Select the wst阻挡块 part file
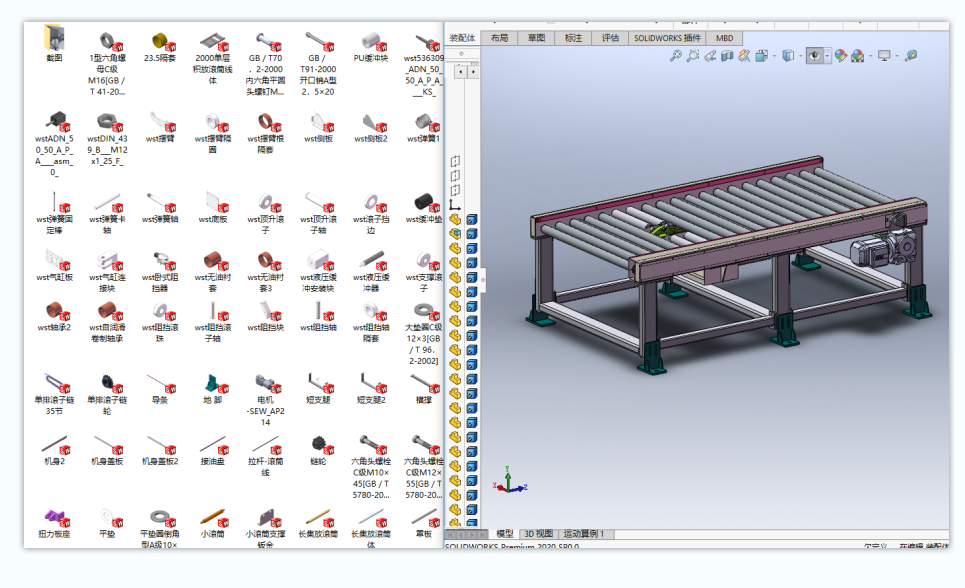The height and width of the screenshot is (588, 965). [x=265, y=316]
